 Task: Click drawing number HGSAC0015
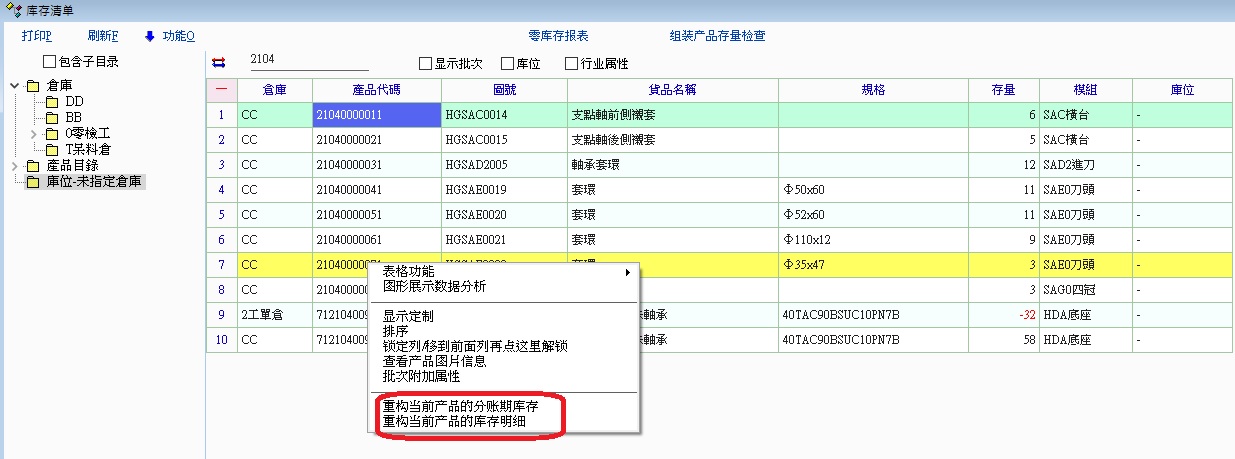click(x=504, y=140)
